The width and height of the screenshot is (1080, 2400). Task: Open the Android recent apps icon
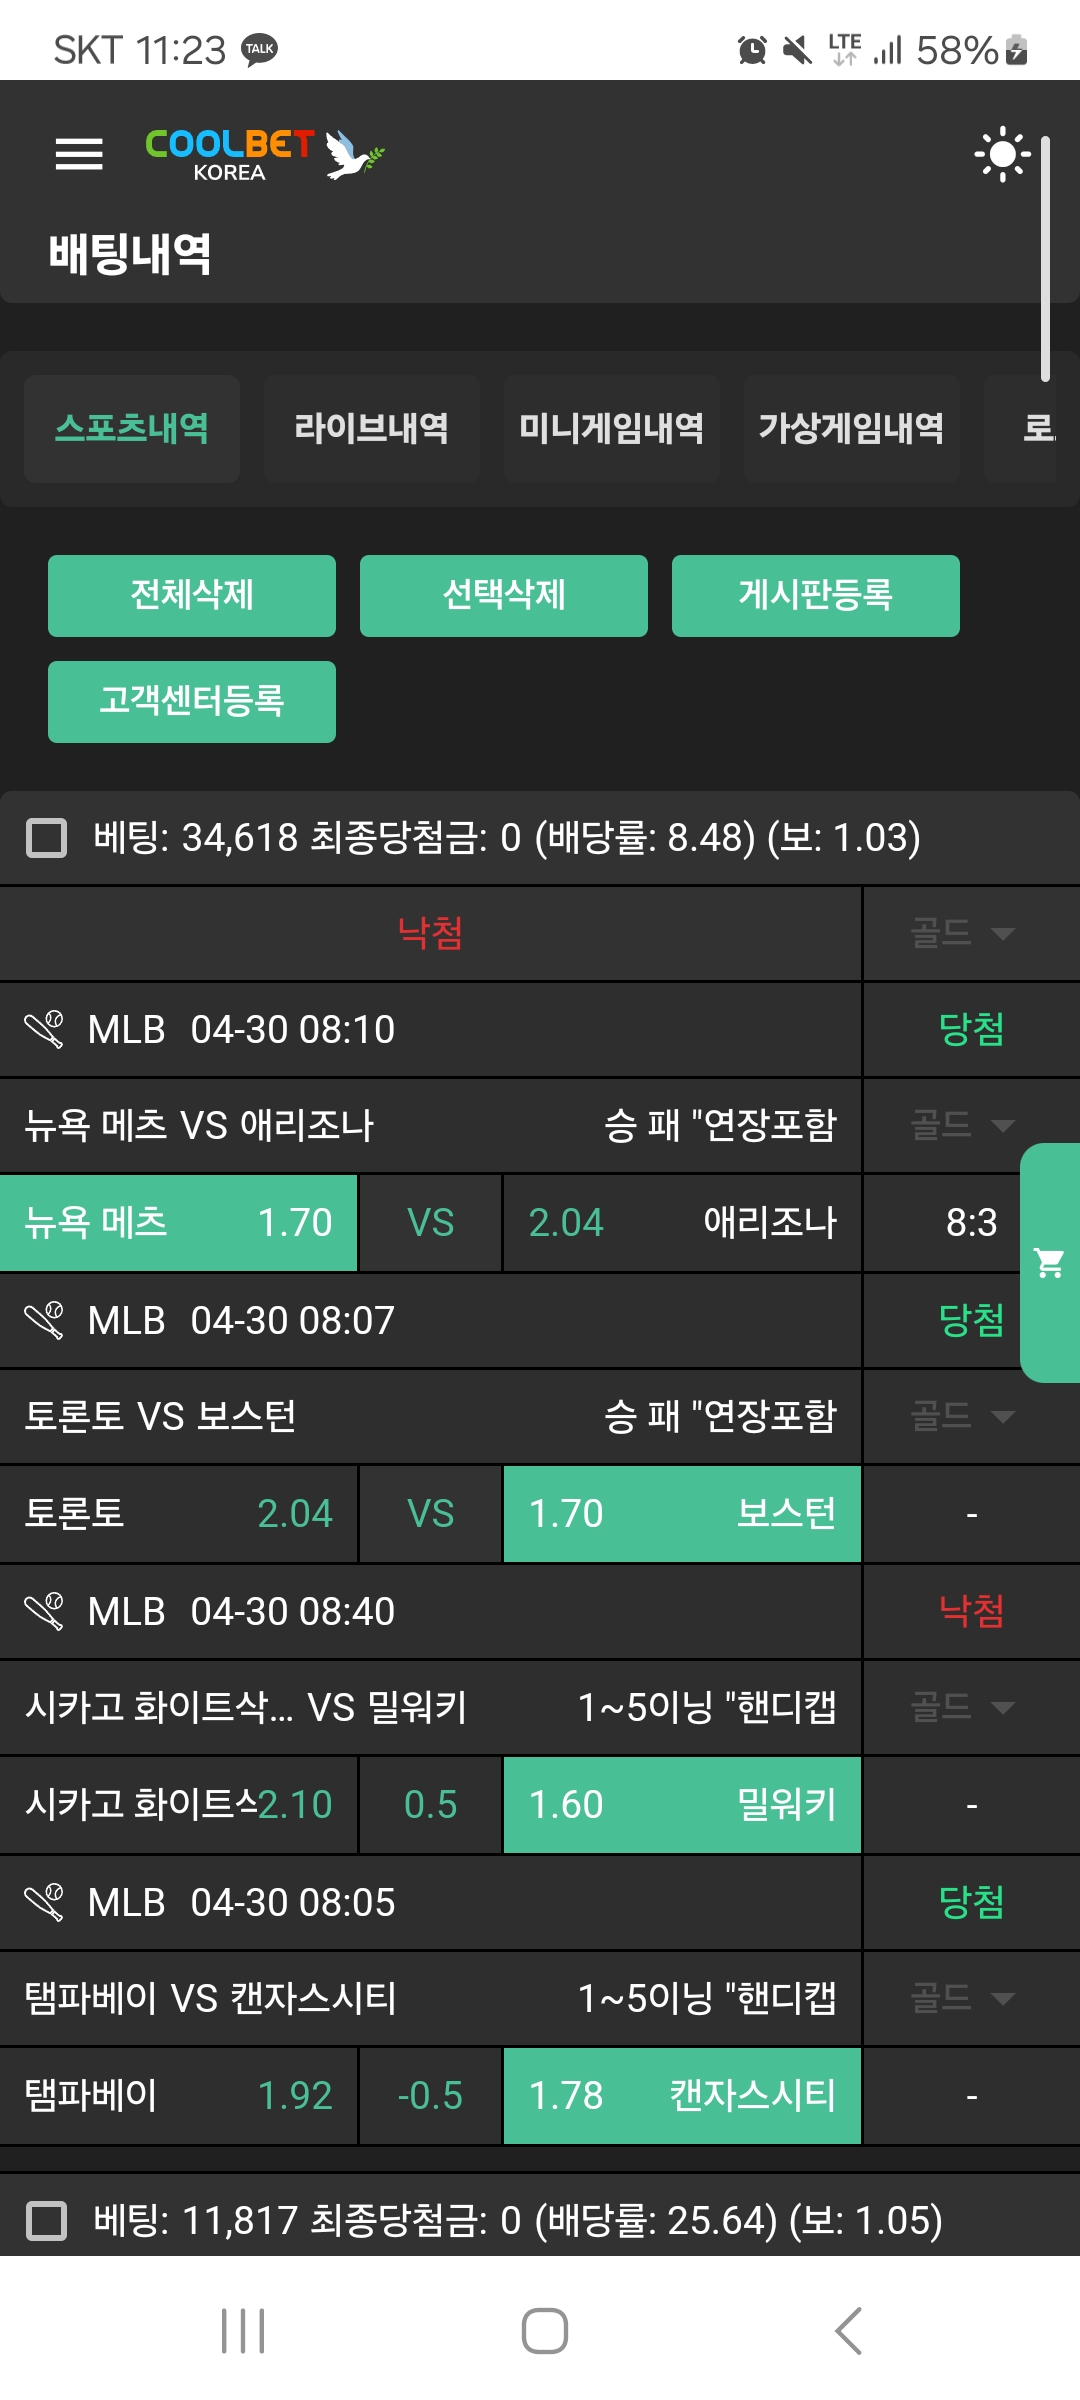pos(243,2331)
